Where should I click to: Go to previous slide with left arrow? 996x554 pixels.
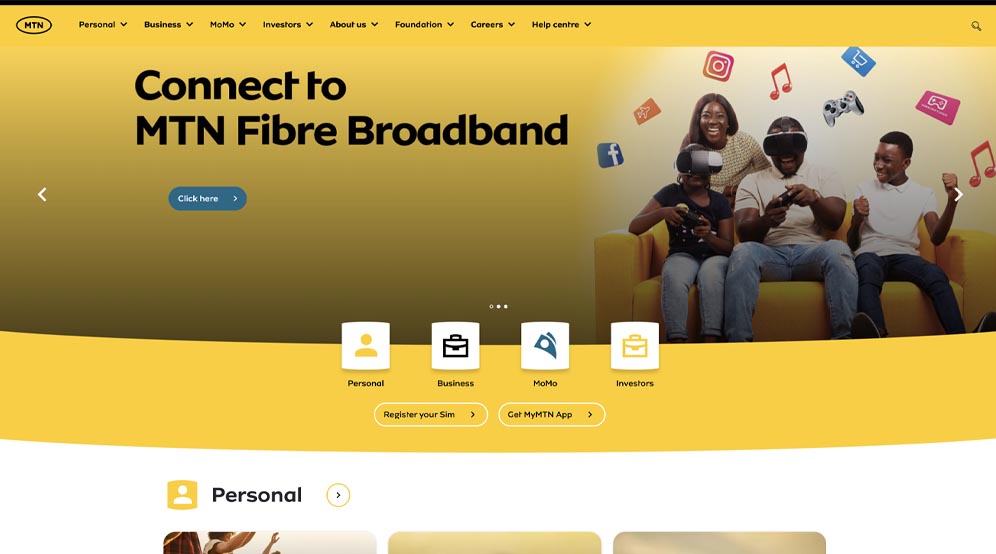point(42,194)
